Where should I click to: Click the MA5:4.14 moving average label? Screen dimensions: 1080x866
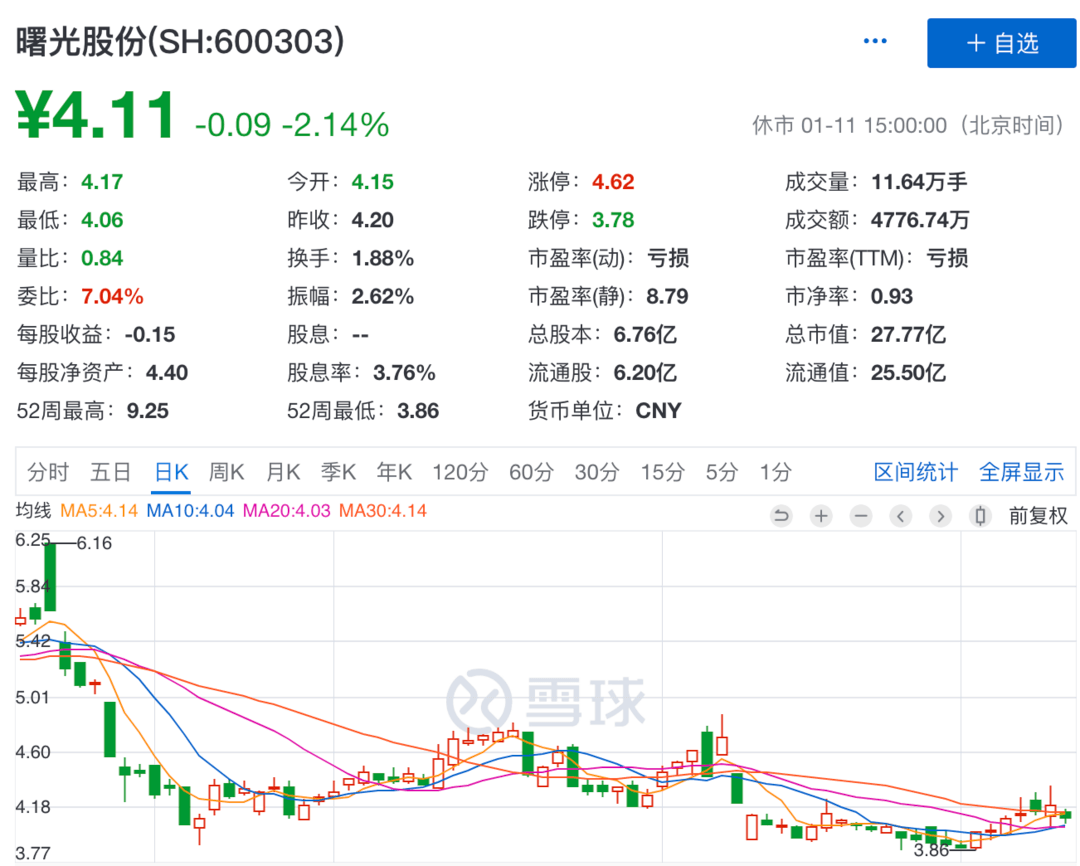99,511
